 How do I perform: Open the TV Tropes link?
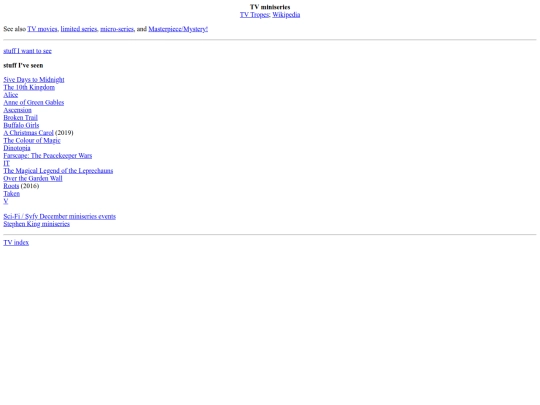[255, 15]
